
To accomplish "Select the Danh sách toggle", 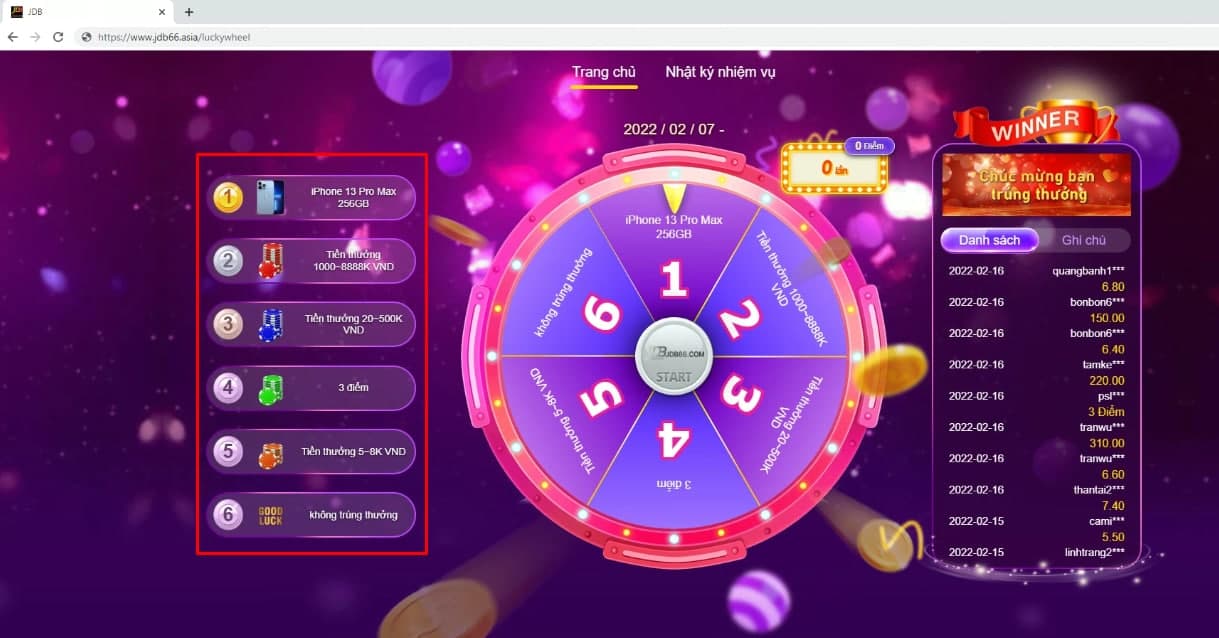I will 990,240.
